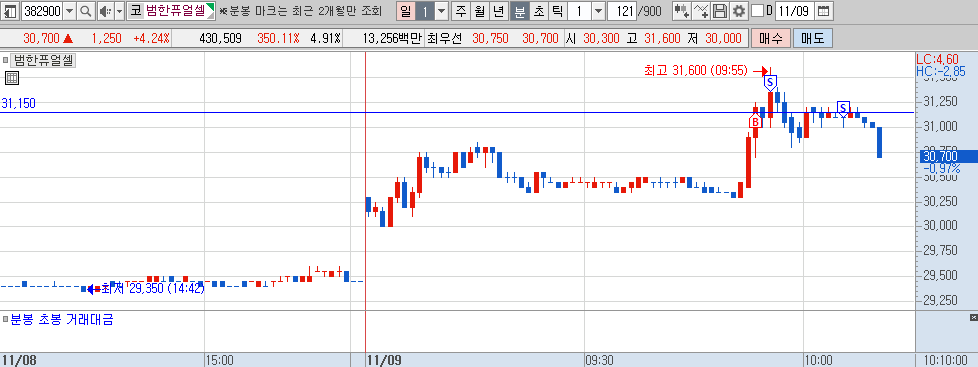The height and width of the screenshot is (367, 978).
Task: Click the data grid icon under stock name
Action: click(x=12, y=78)
